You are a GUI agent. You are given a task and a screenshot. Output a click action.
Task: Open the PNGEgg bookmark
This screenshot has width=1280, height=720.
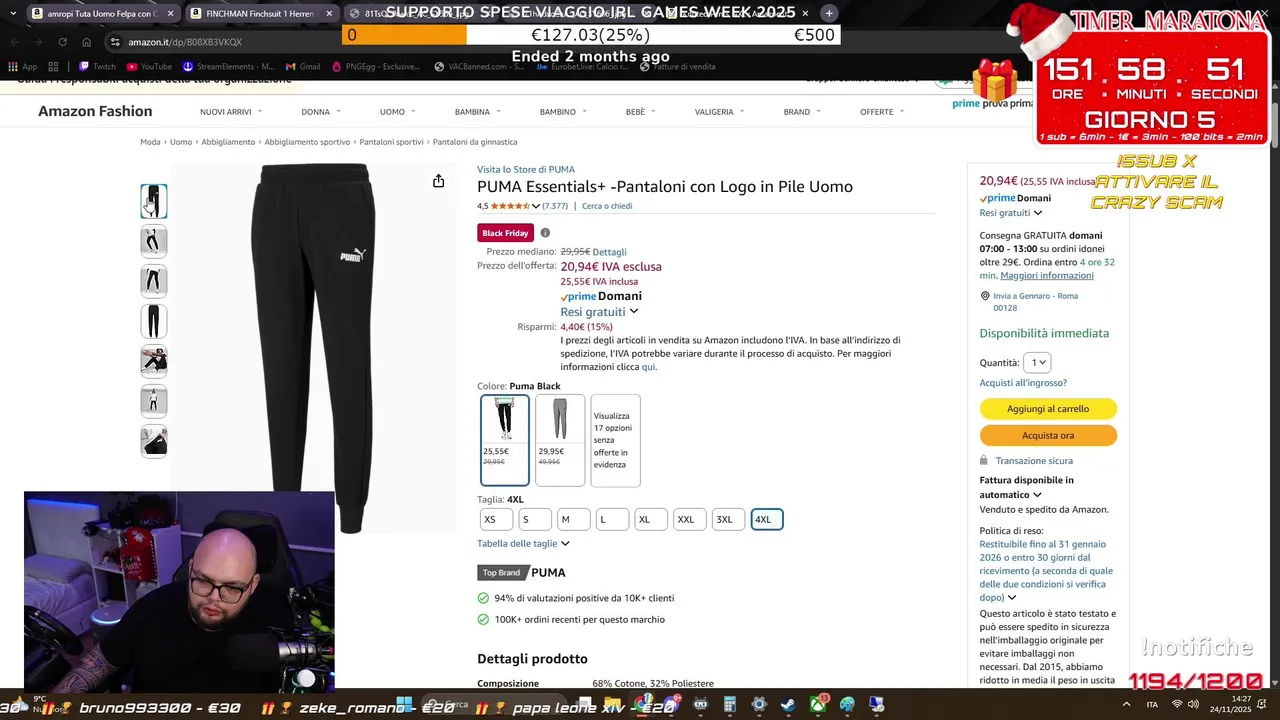[x=374, y=67]
